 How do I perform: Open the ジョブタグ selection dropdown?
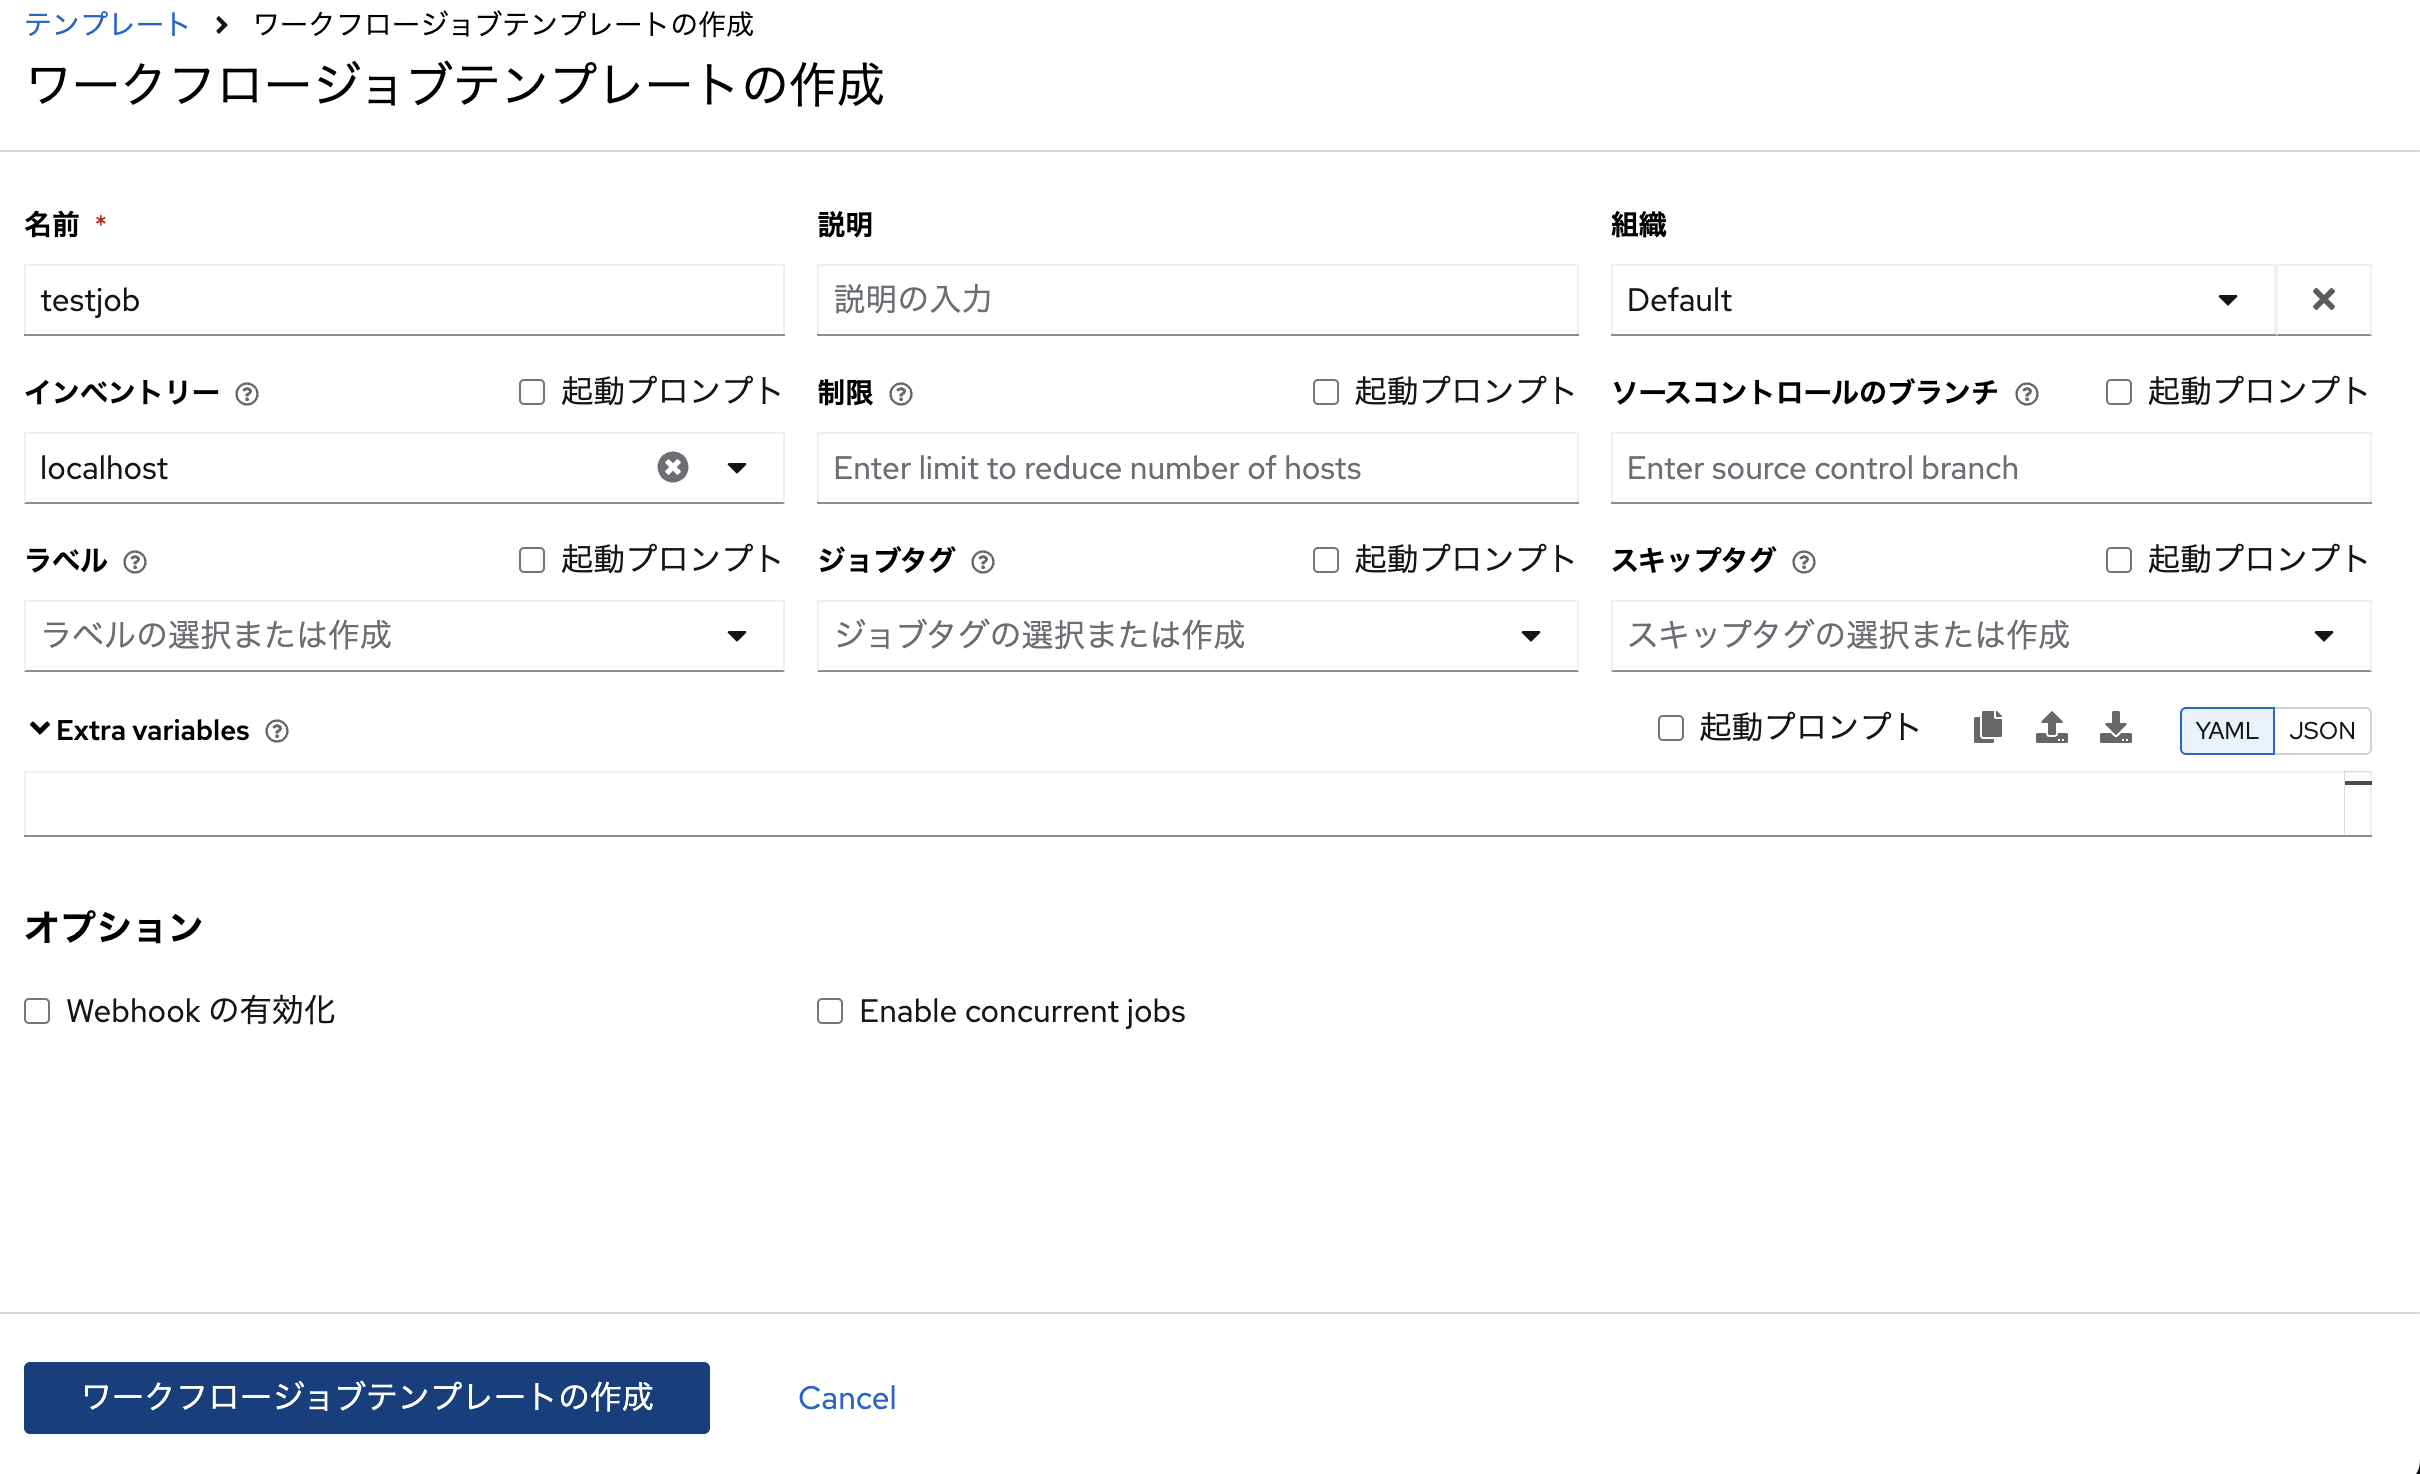(x=1532, y=635)
